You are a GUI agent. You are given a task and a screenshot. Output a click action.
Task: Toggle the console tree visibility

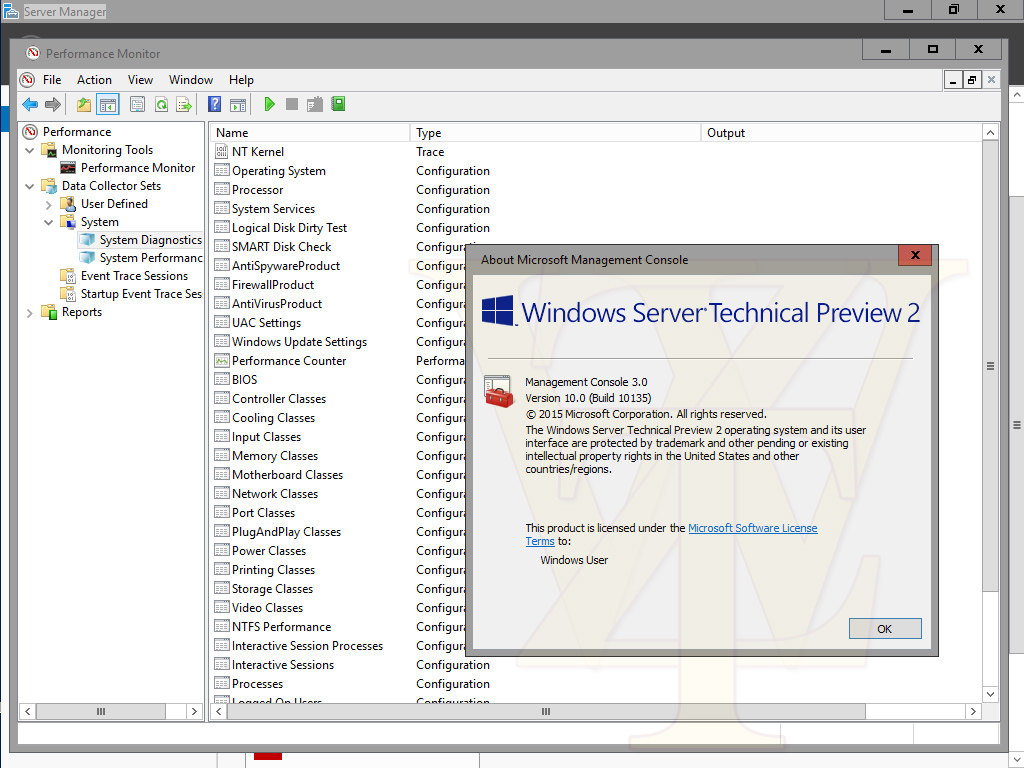[x=107, y=103]
